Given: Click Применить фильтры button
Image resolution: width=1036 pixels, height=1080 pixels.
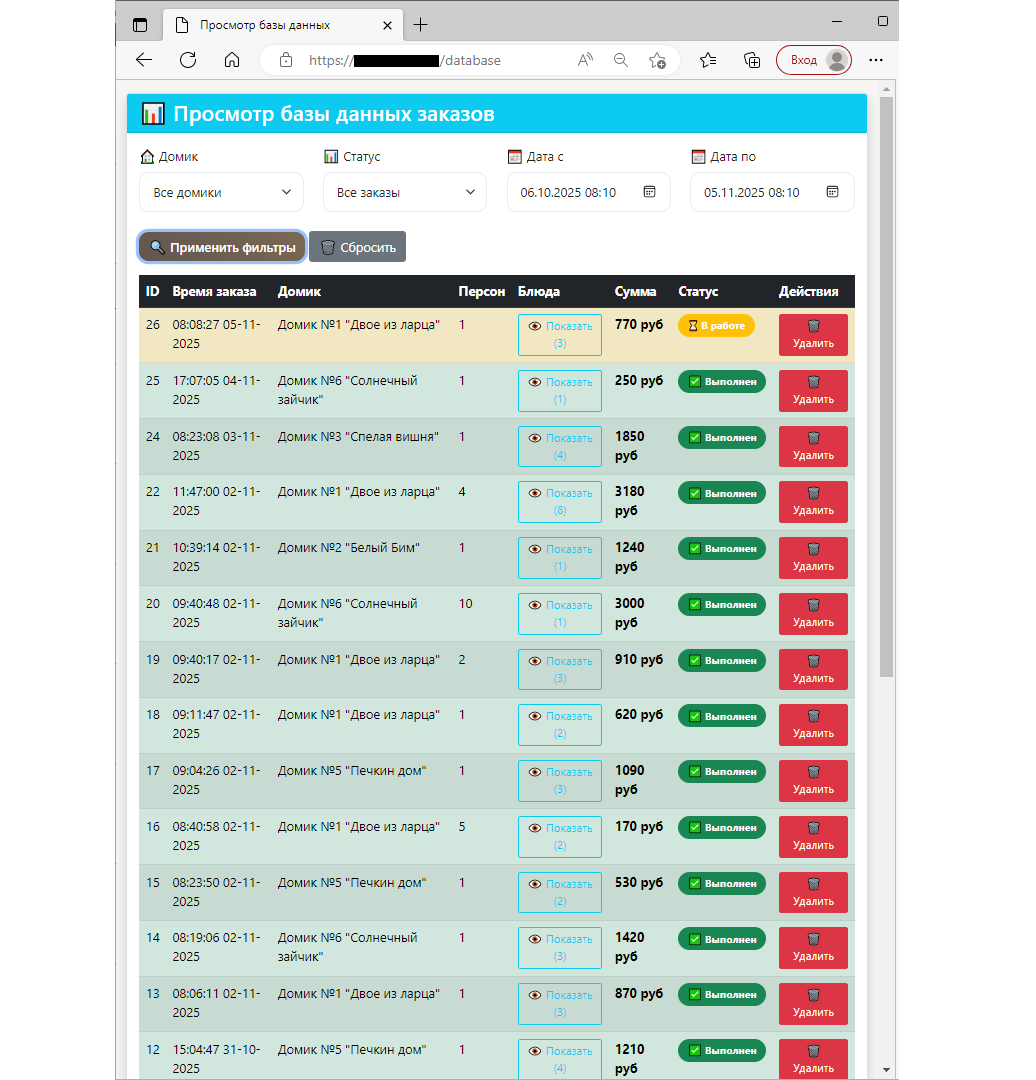Looking at the screenshot, I should pos(222,247).
